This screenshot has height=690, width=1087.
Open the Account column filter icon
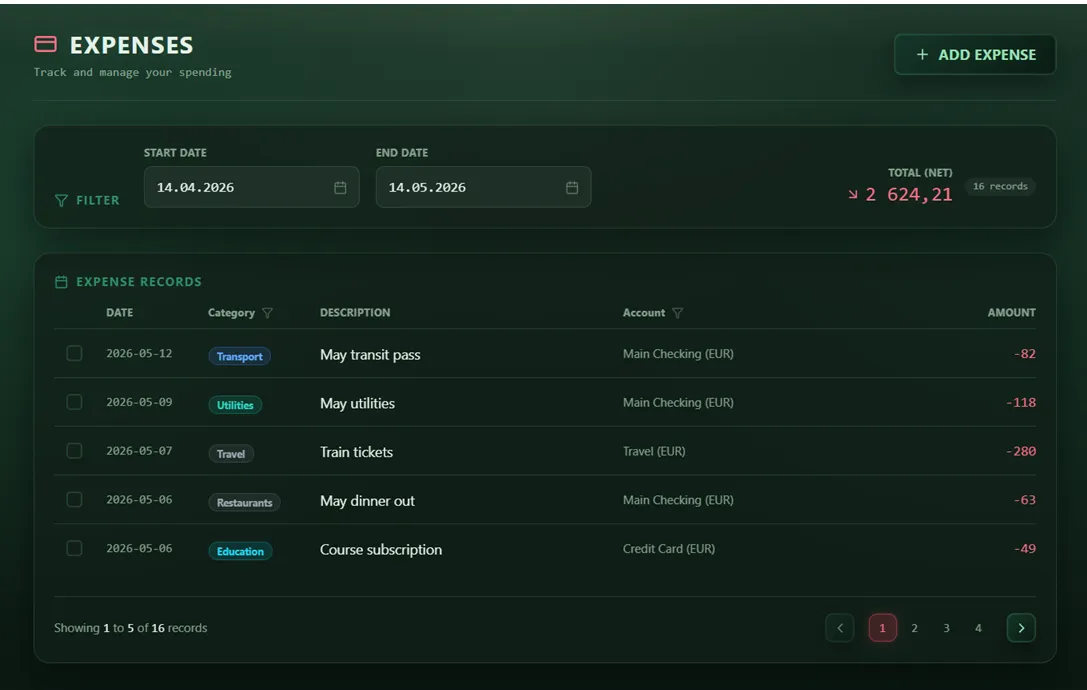pos(677,313)
